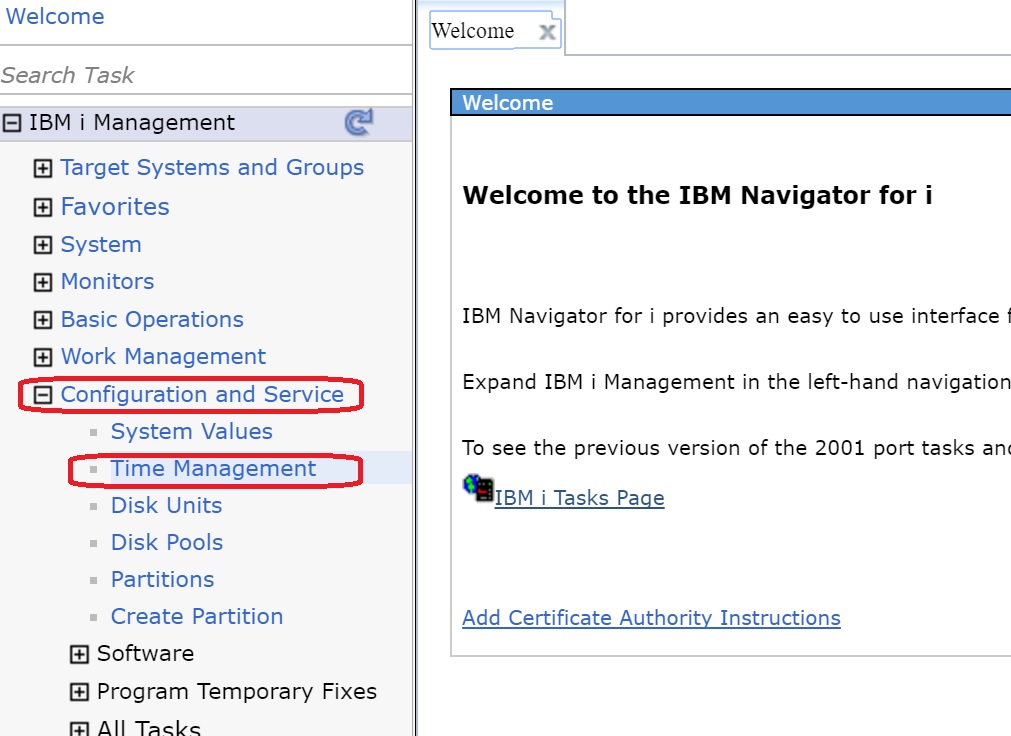1011x736 pixels.
Task: Expand the Program Temporary Fixes node
Action: tap(79, 692)
